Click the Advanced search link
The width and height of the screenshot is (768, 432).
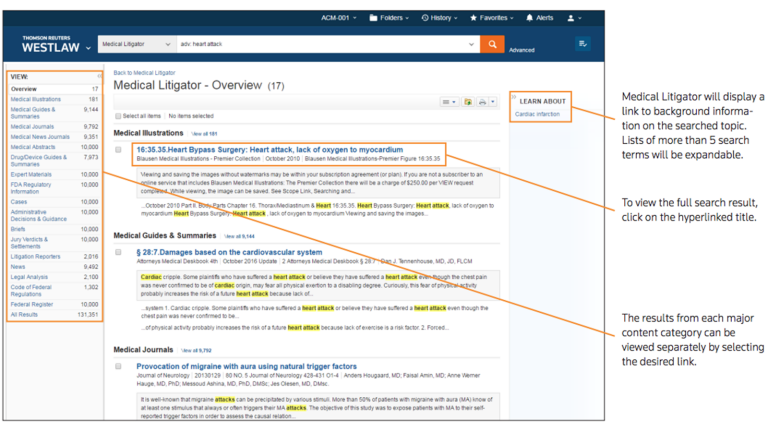(522, 50)
